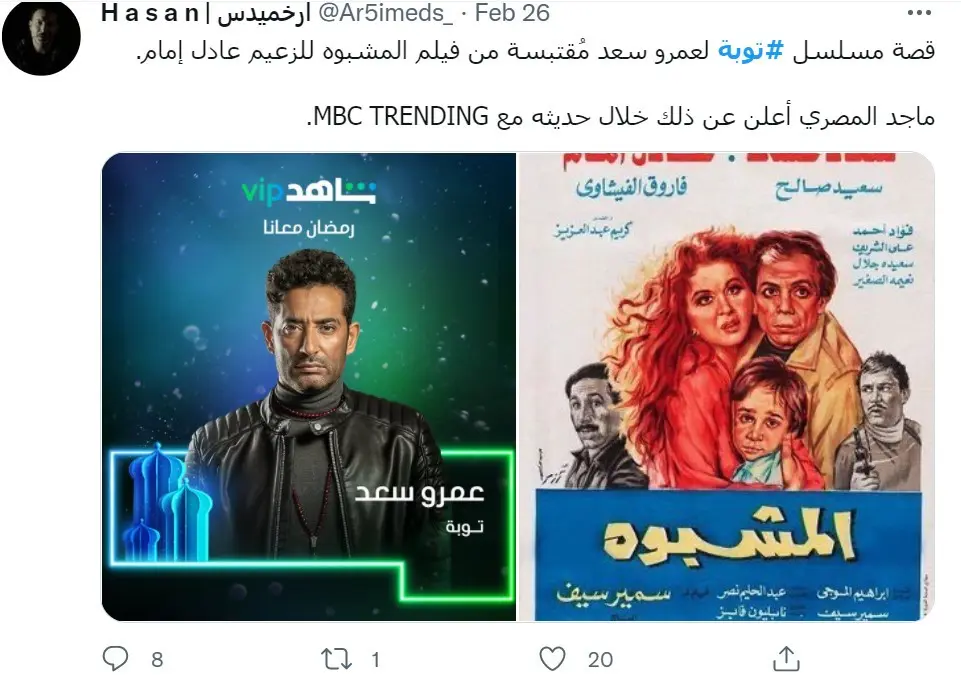
Task: Click the عمرو سعد name on poster
Action: click(420, 492)
